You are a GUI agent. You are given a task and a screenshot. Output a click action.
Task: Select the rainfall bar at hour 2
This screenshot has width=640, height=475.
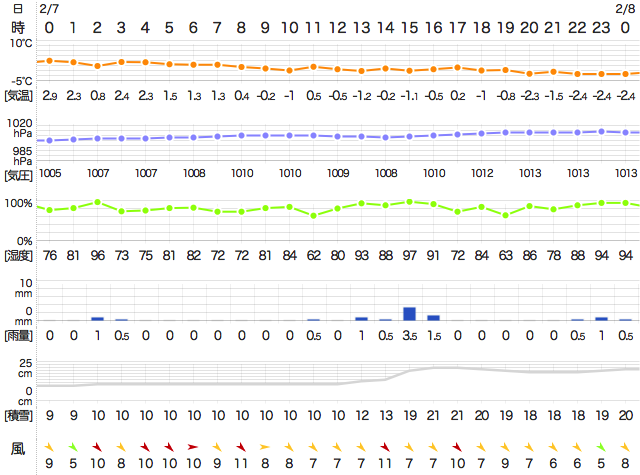pyautogui.click(x=97, y=318)
